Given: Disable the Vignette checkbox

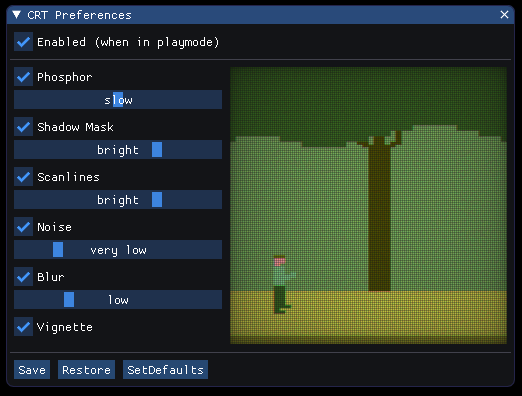Looking at the screenshot, I should click(23, 327).
